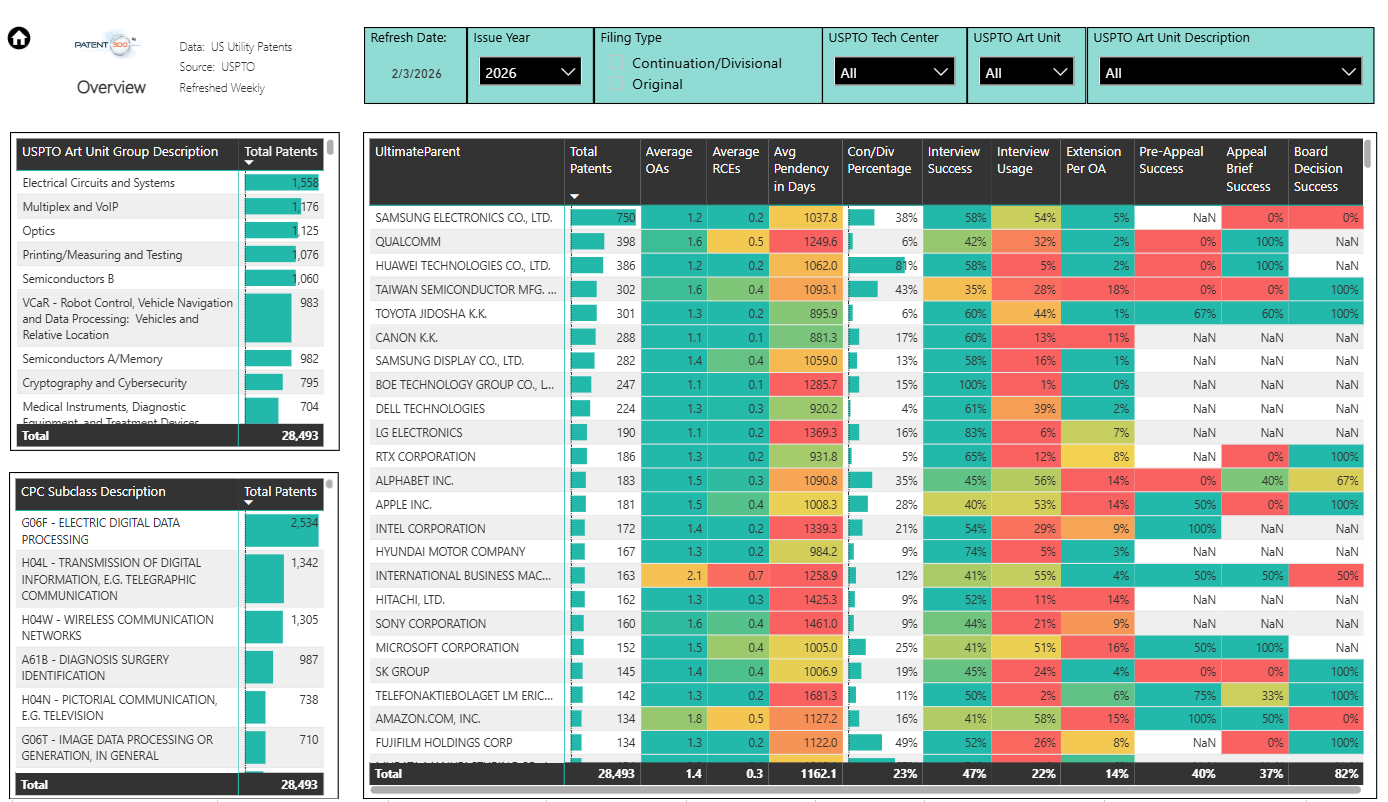Select the Overview page label
This screenshot has width=1388, height=802.
[x=110, y=87]
